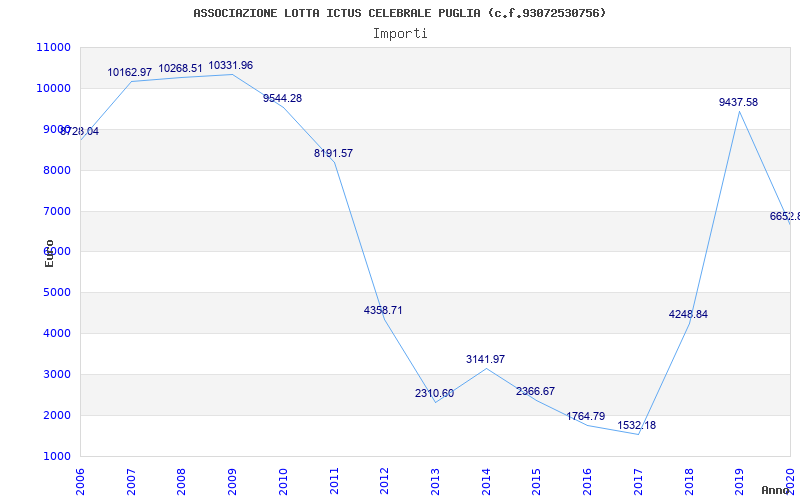Click the 2019 x-axis year label
Image resolution: width=800 pixels, height=500 pixels.
coord(739,481)
